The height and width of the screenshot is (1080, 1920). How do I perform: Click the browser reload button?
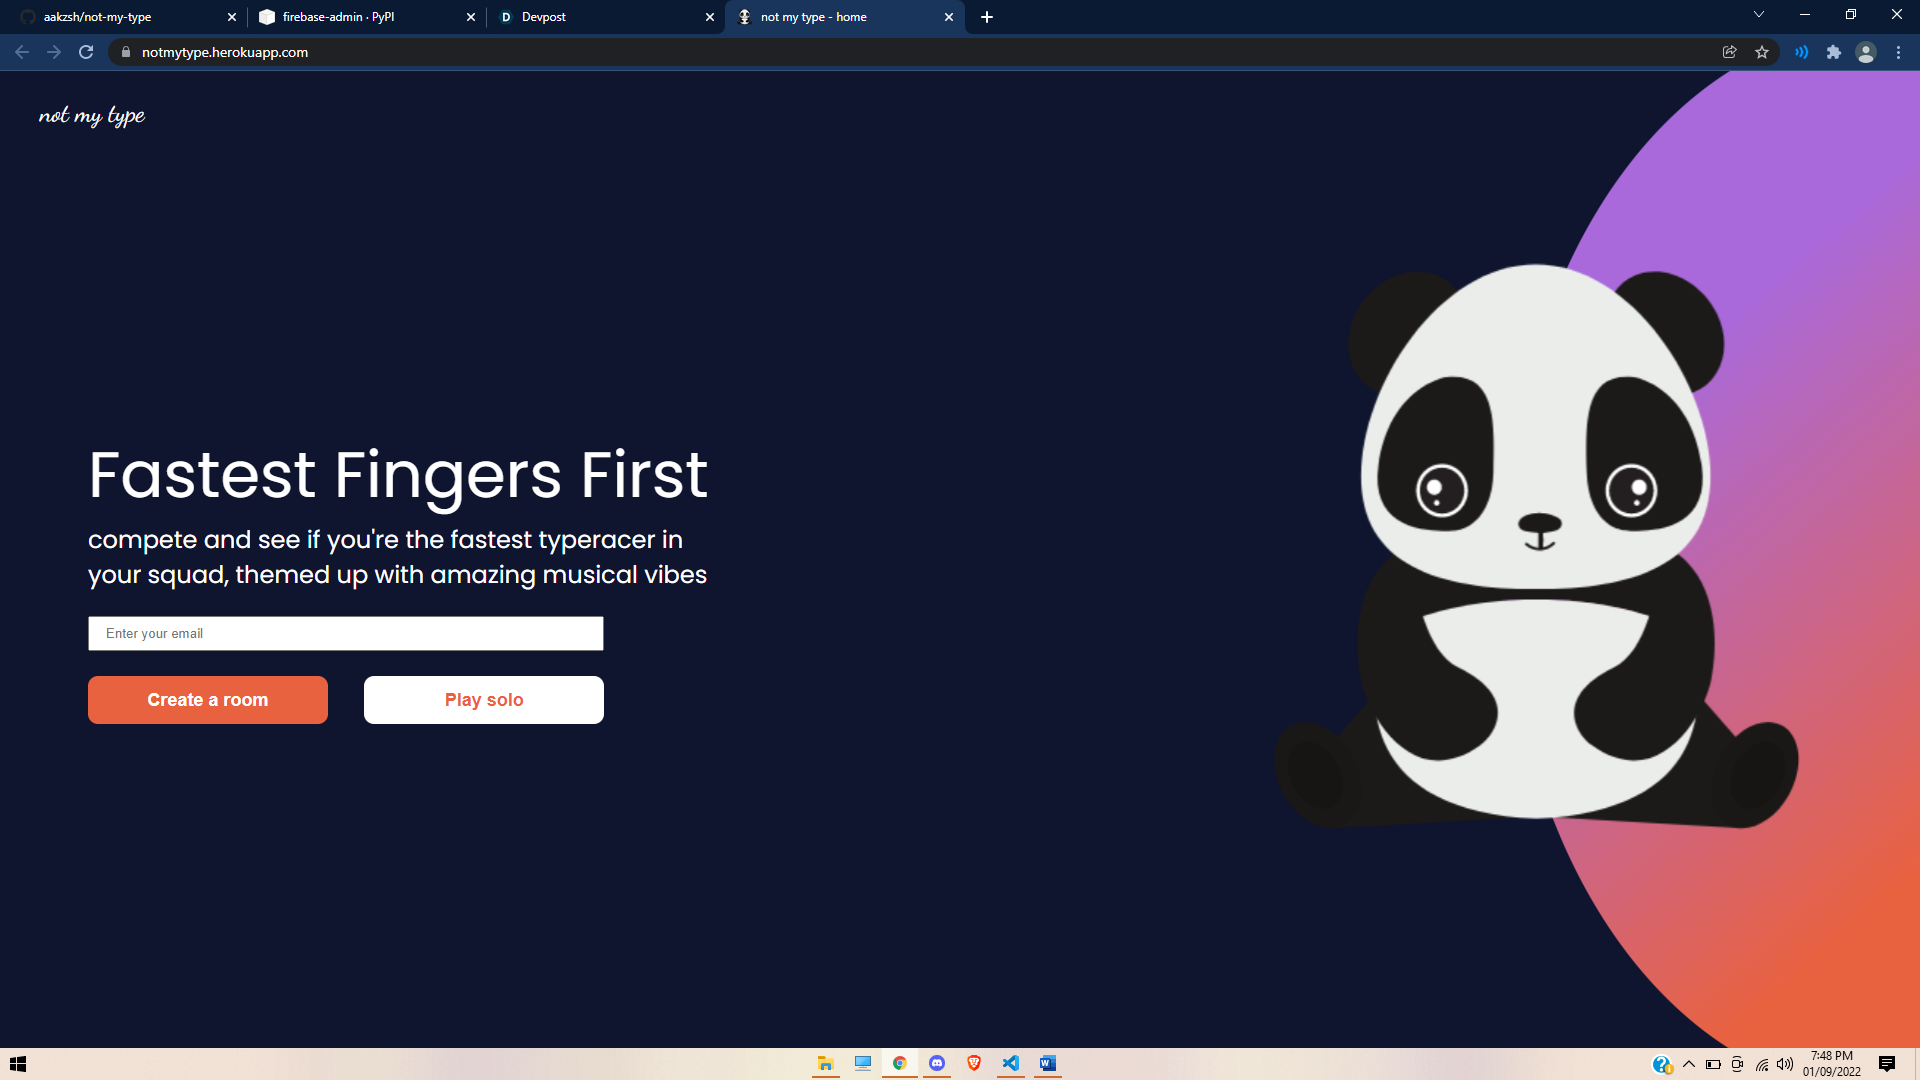(86, 52)
